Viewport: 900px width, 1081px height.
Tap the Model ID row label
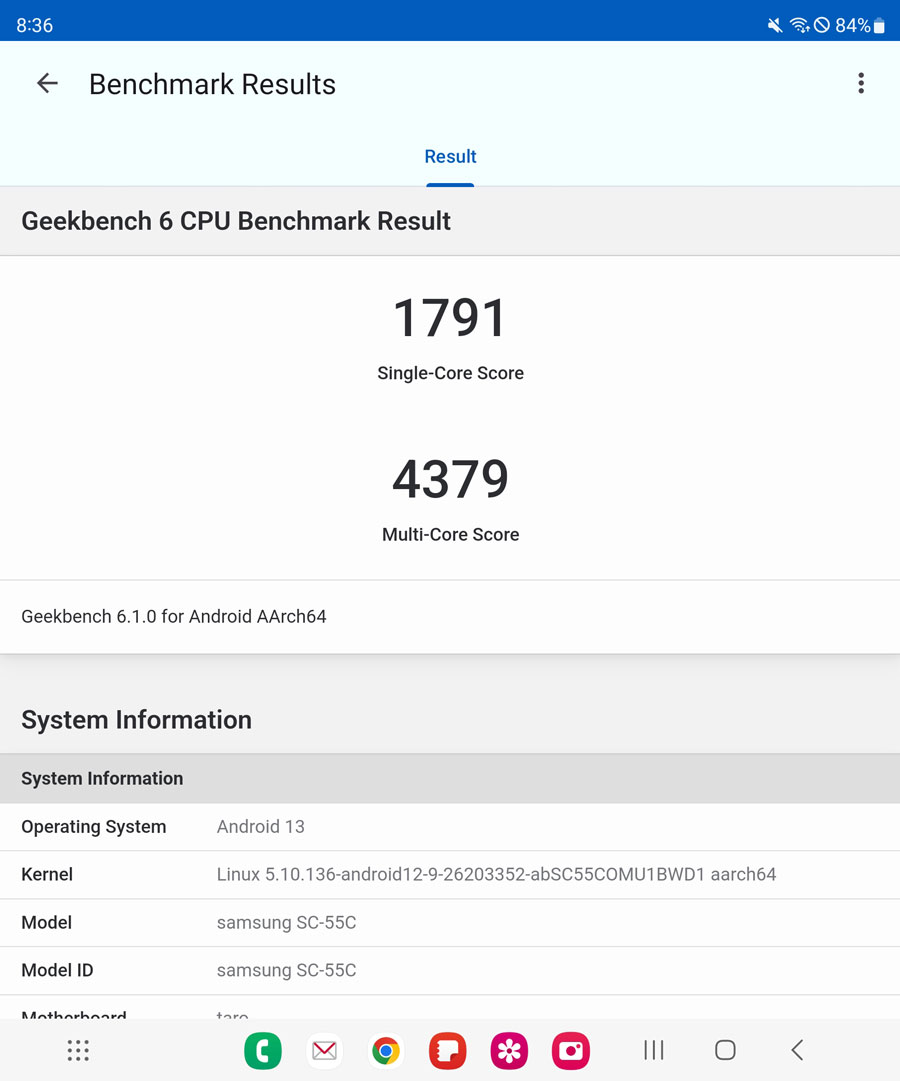(x=57, y=970)
